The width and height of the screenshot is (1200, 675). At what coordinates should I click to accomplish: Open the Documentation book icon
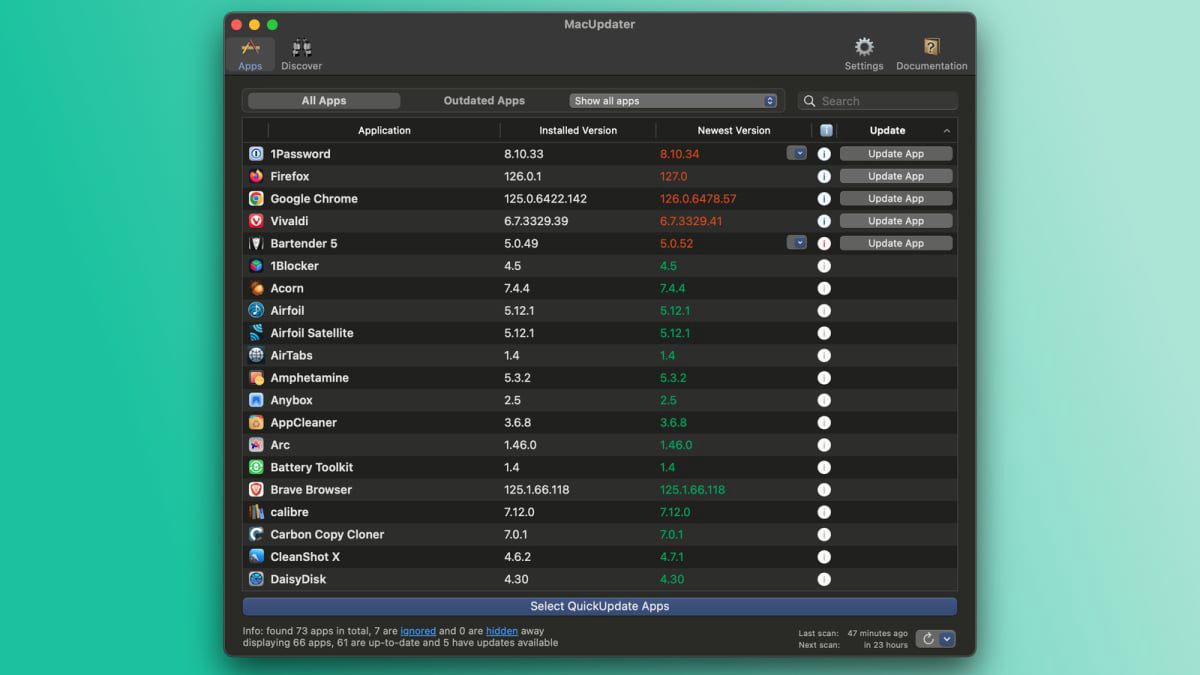931,48
